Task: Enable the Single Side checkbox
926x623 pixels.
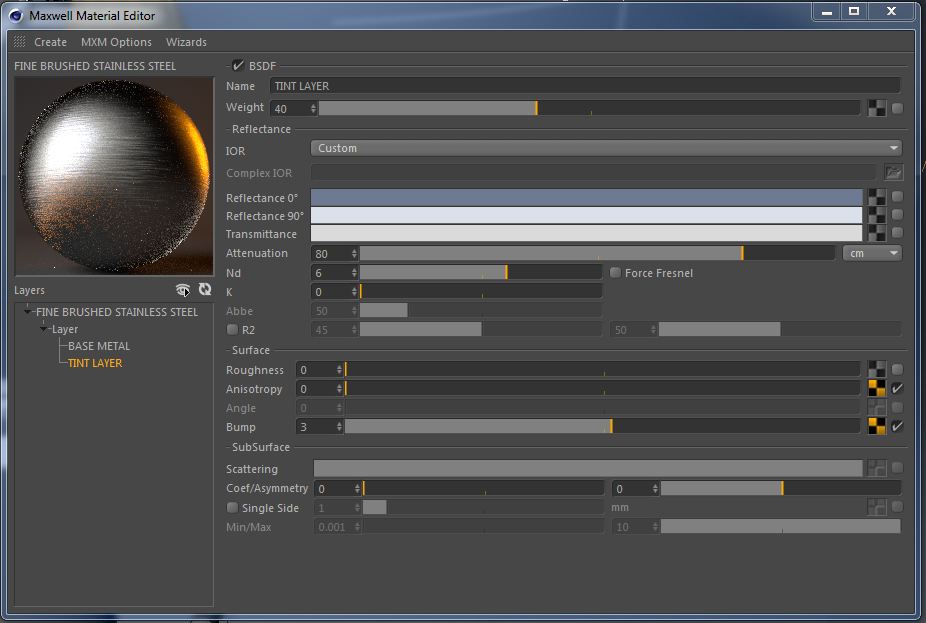Action: pos(233,508)
